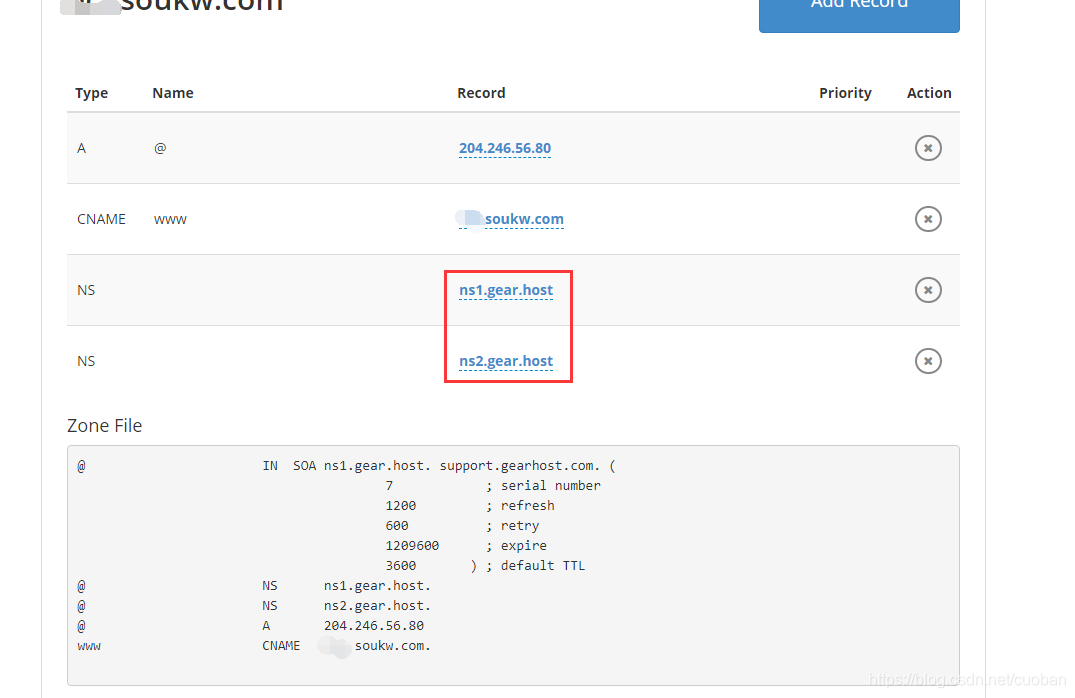The width and height of the screenshot is (1075, 698).
Task: Delete the ns2.gear.host NS record
Action: click(928, 361)
